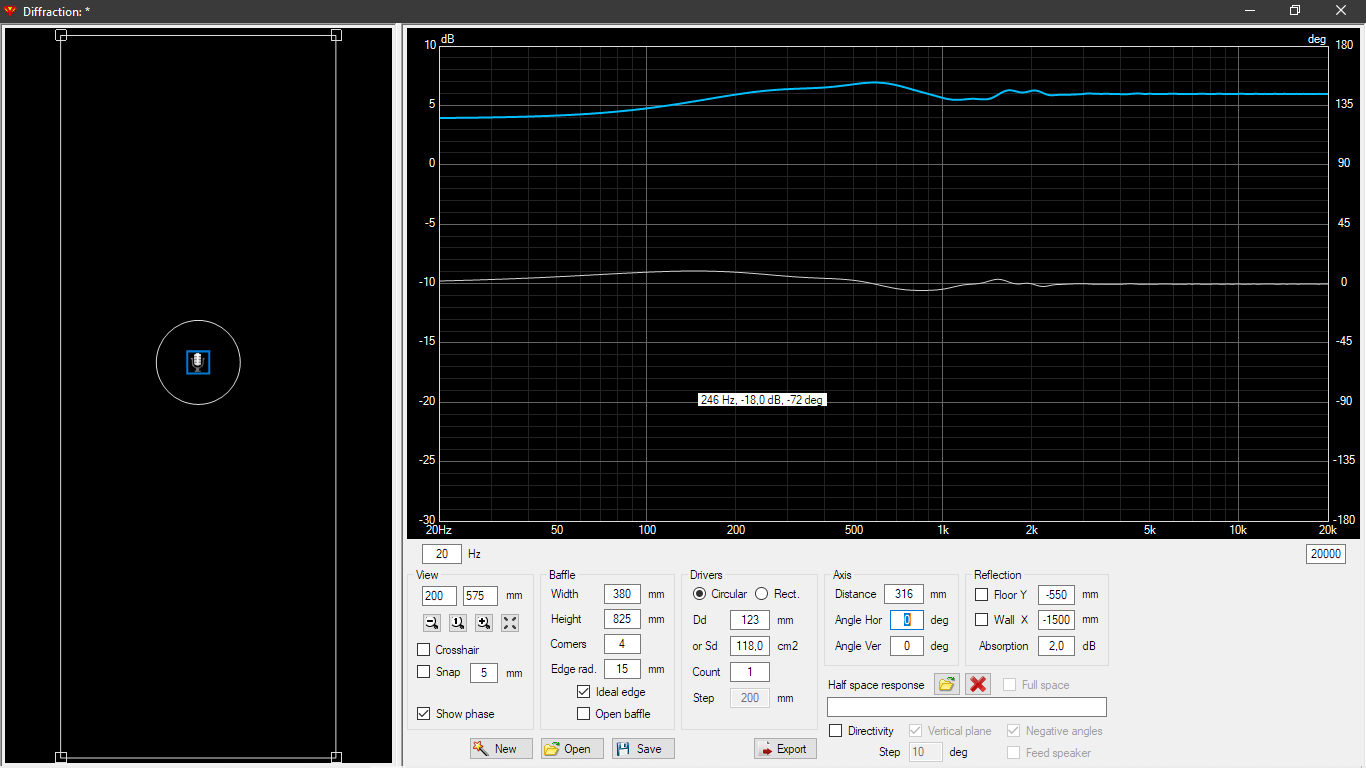The width and height of the screenshot is (1366, 768).
Task: Click Edge rad. field
Action: (622, 669)
